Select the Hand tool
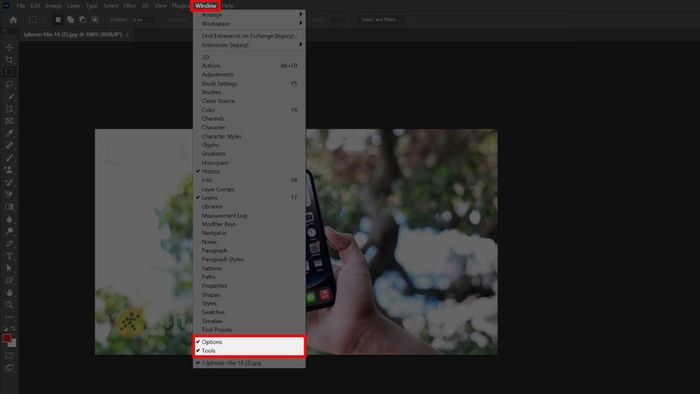This screenshot has height=394, width=700. (x=9, y=293)
